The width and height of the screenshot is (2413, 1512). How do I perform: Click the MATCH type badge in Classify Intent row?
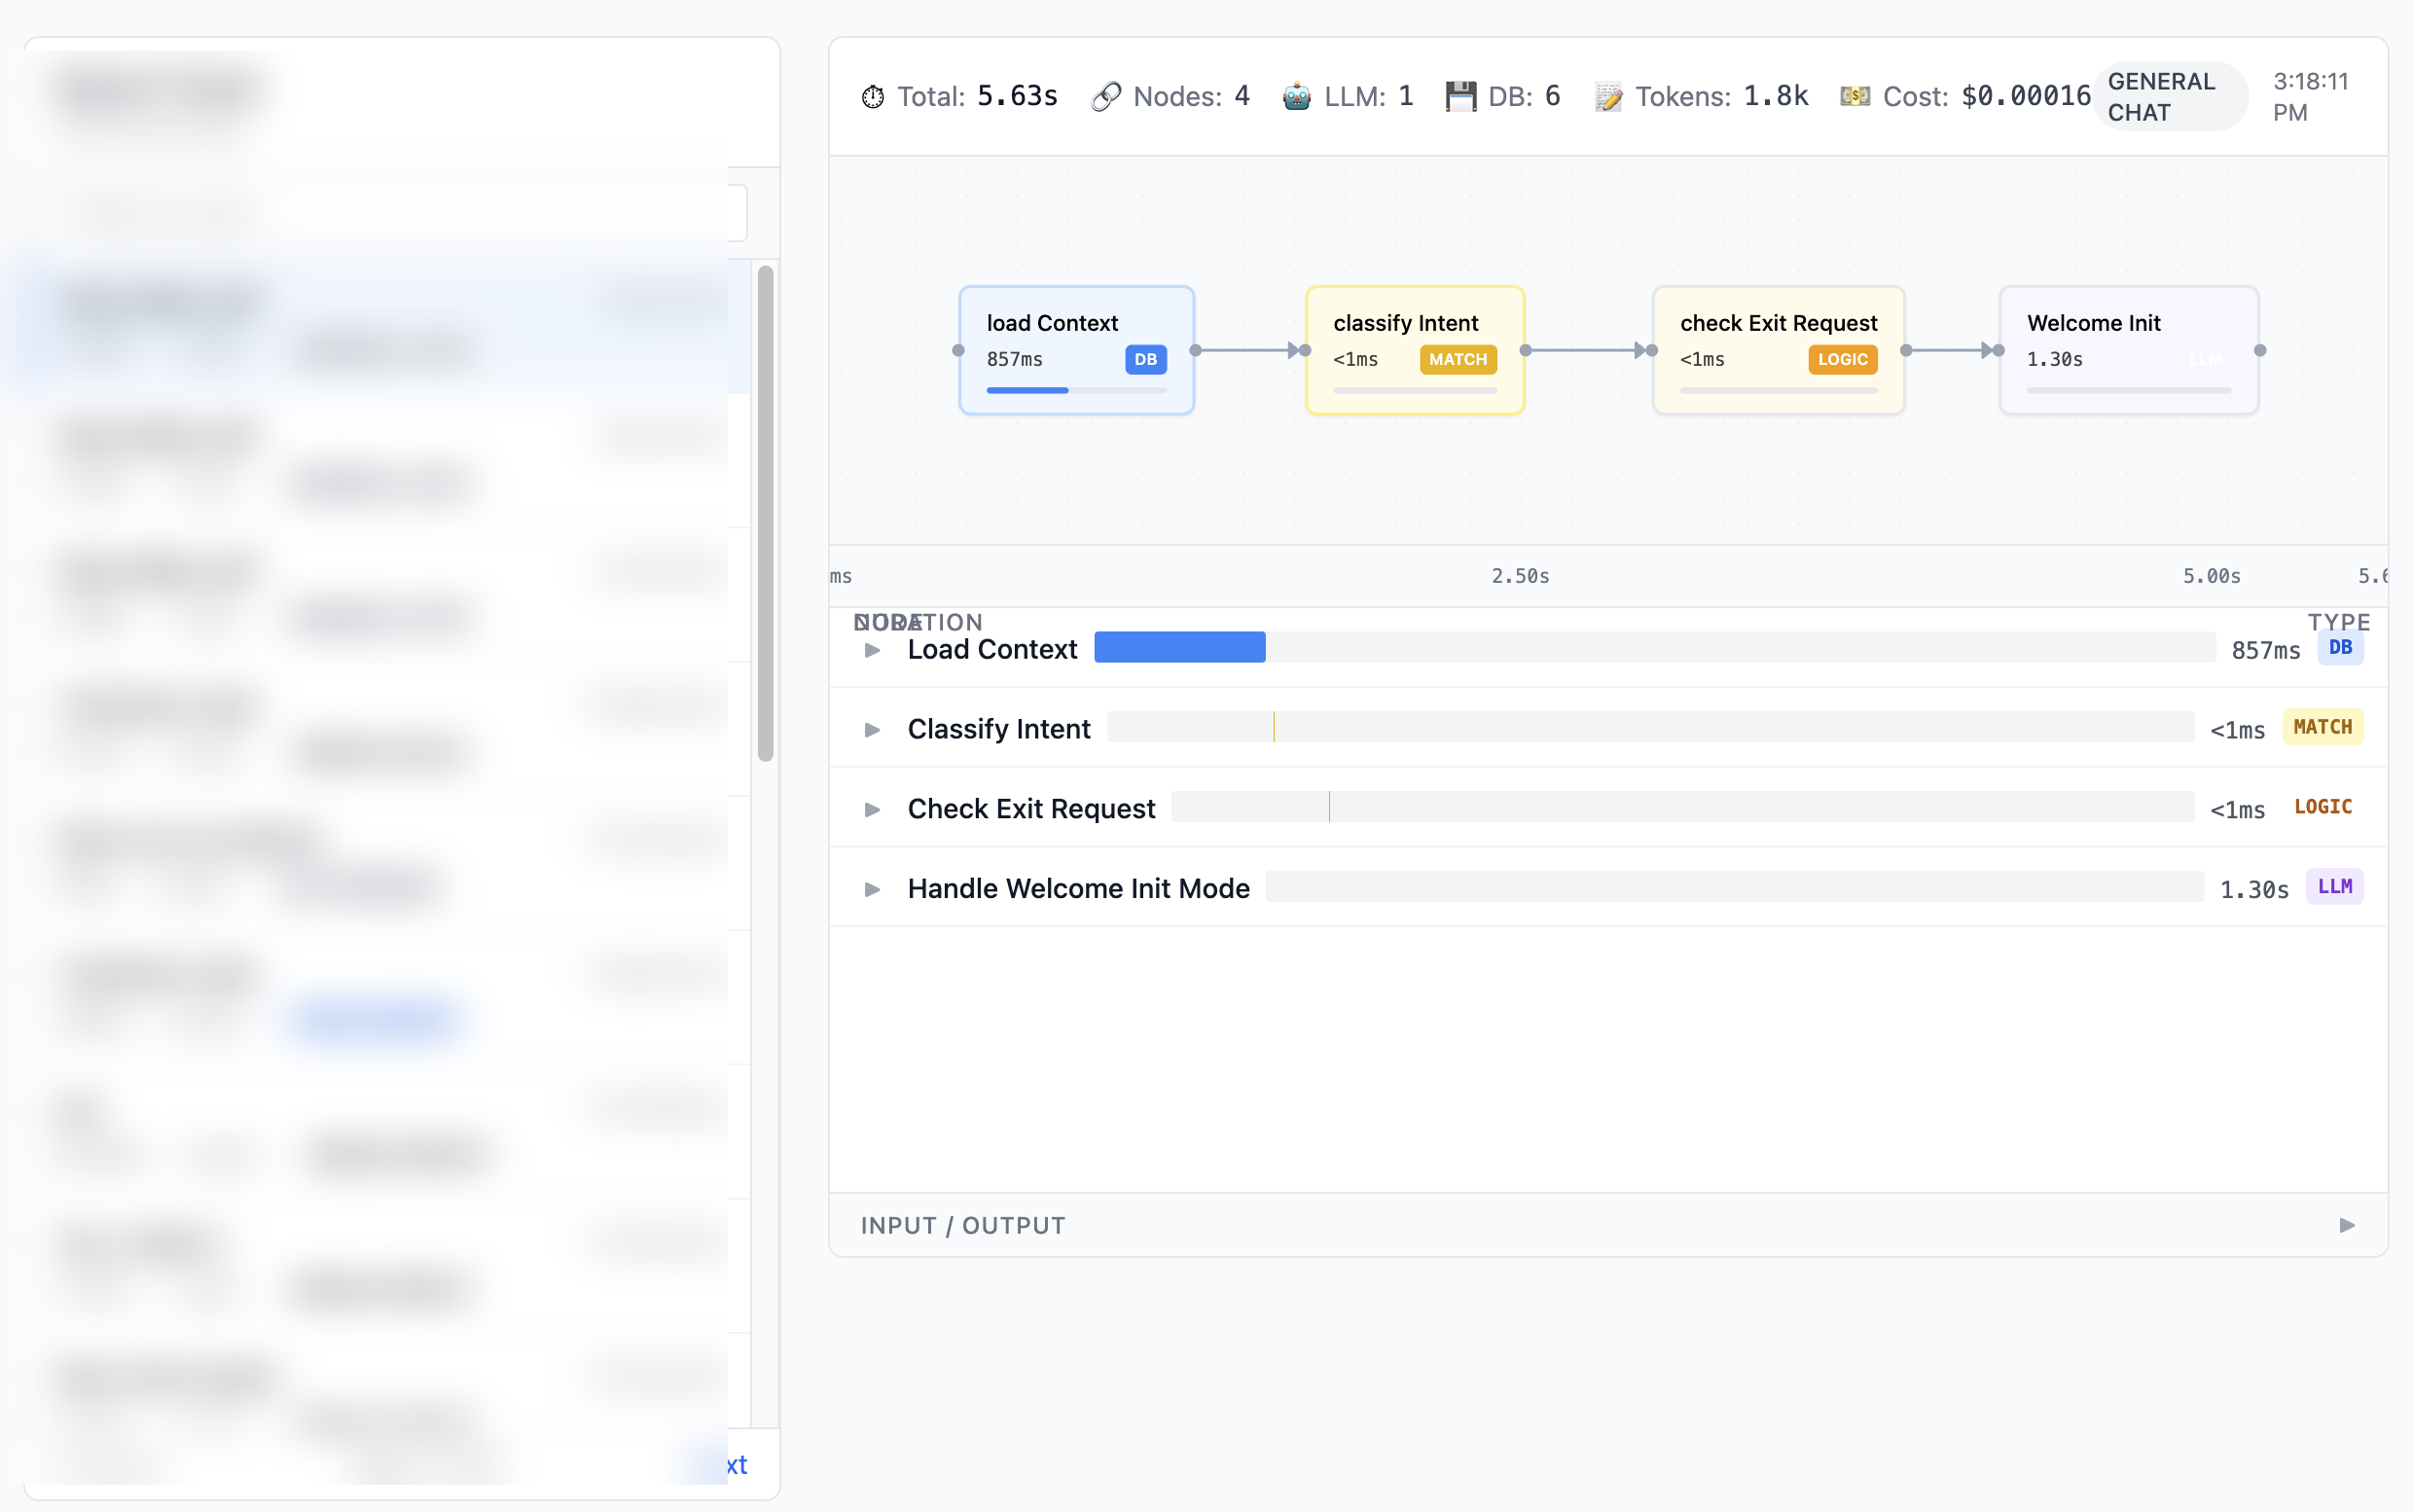2323,727
